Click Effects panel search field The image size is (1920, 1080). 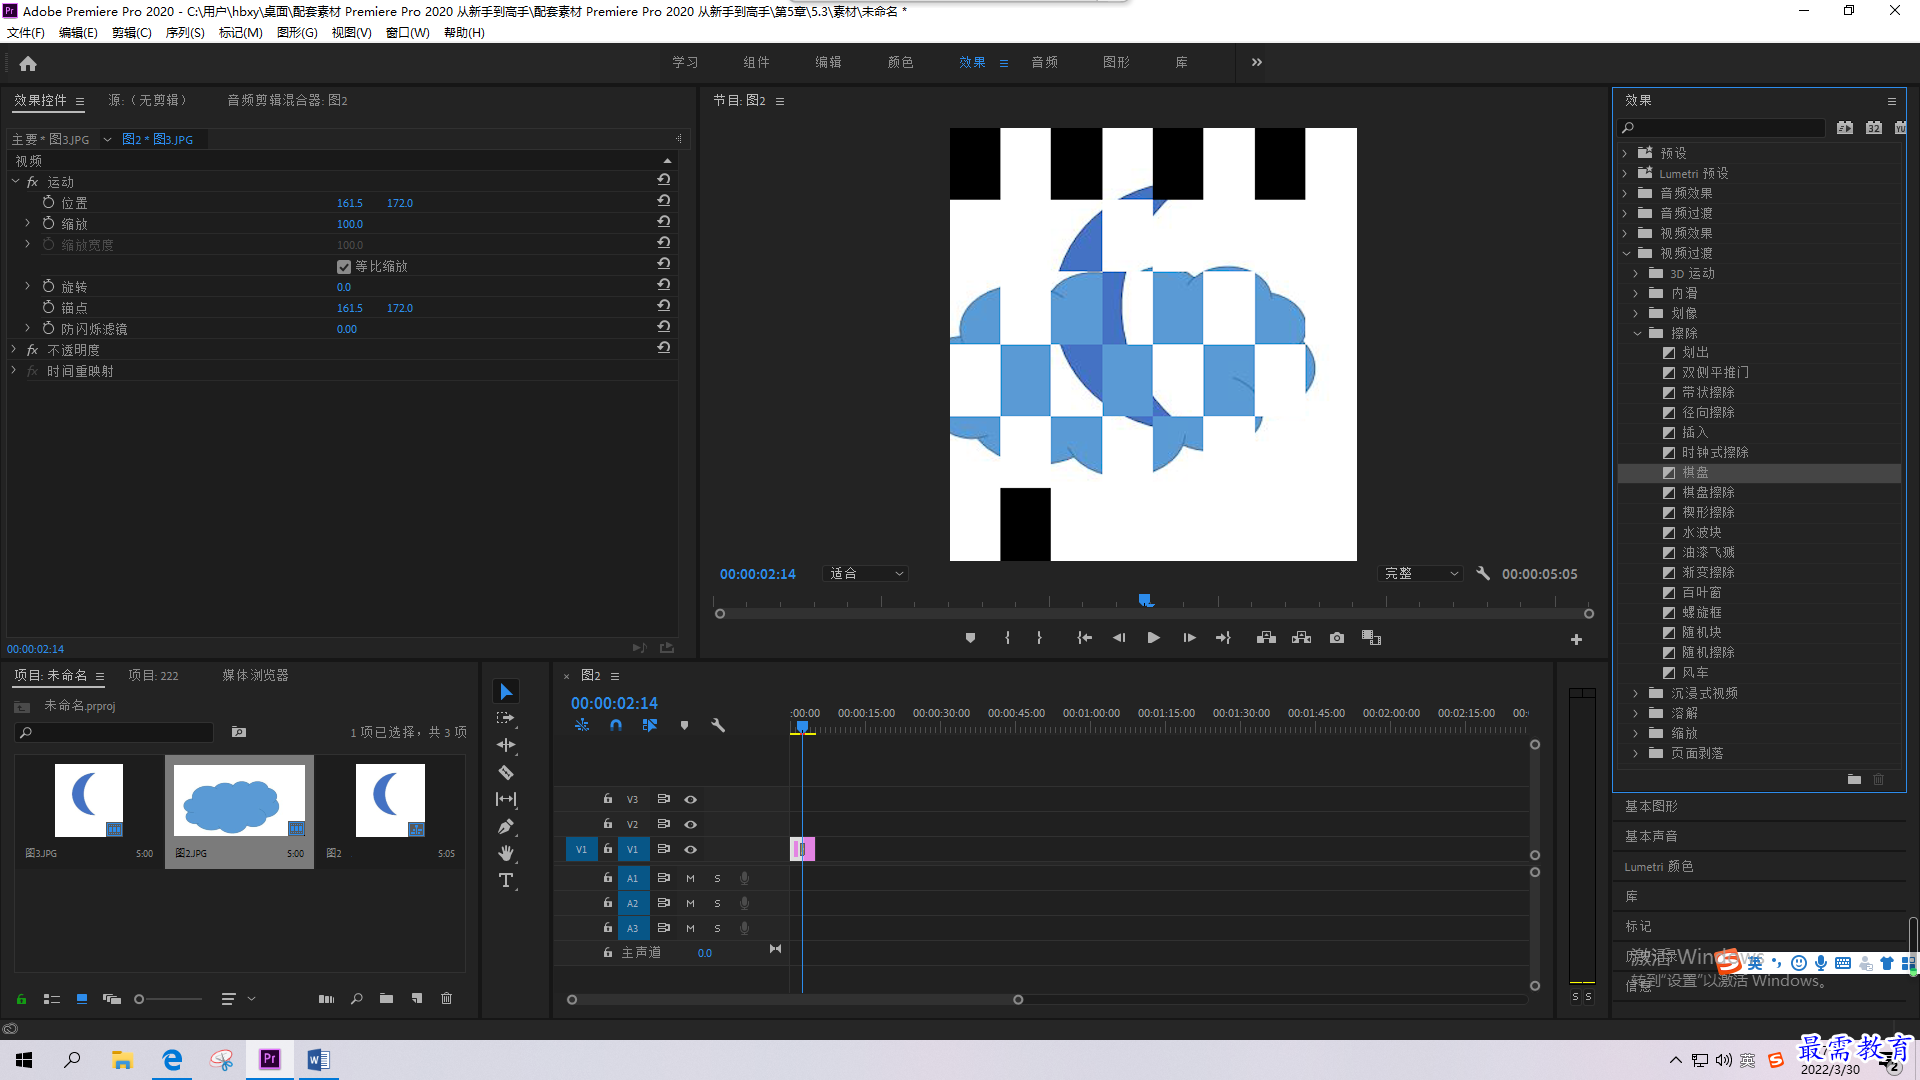coord(1721,128)
